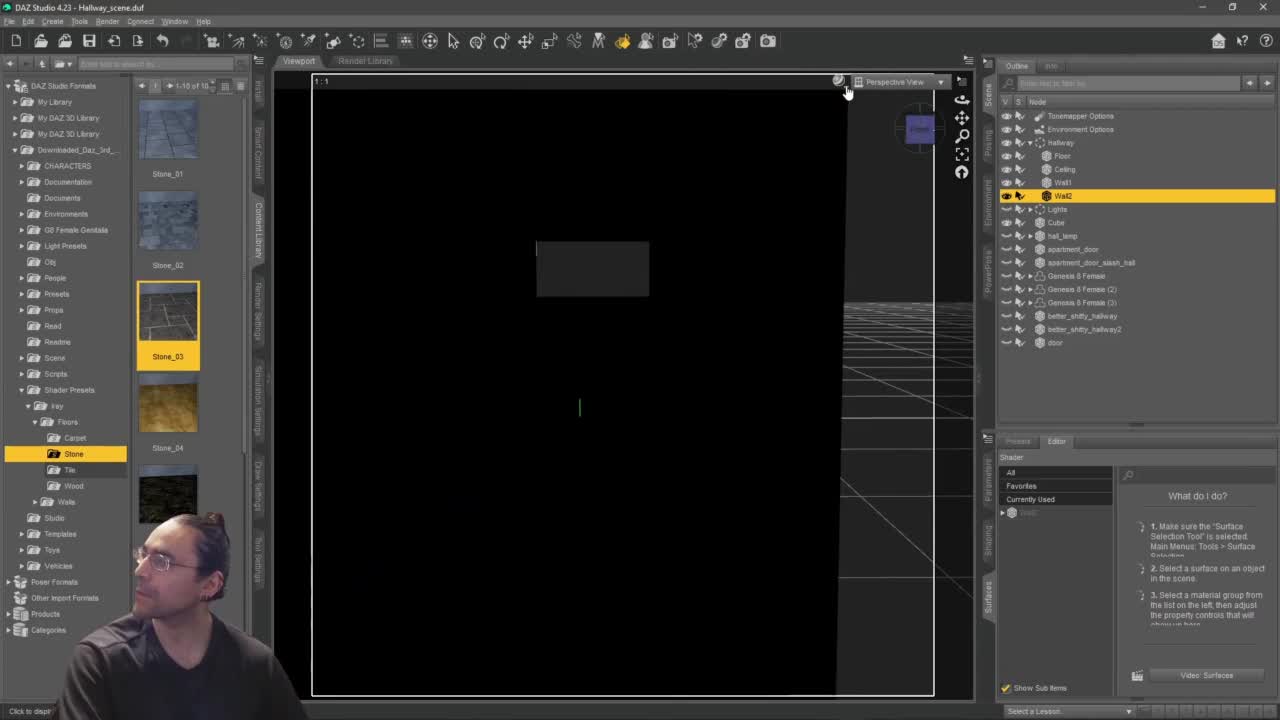1280x720 pixels.
Task: Open the Perspective View dropdown
Action: coord(898,82)
